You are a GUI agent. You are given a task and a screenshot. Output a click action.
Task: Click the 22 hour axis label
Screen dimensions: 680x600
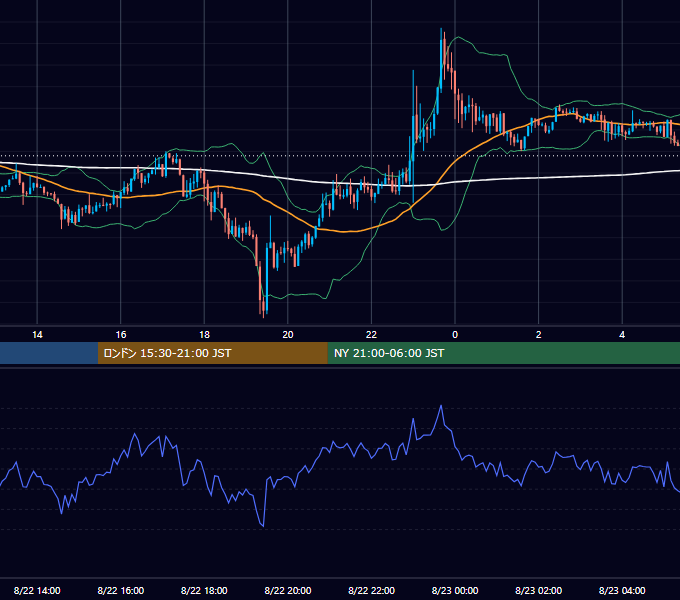pyautogui.click(x=371, y=335)
